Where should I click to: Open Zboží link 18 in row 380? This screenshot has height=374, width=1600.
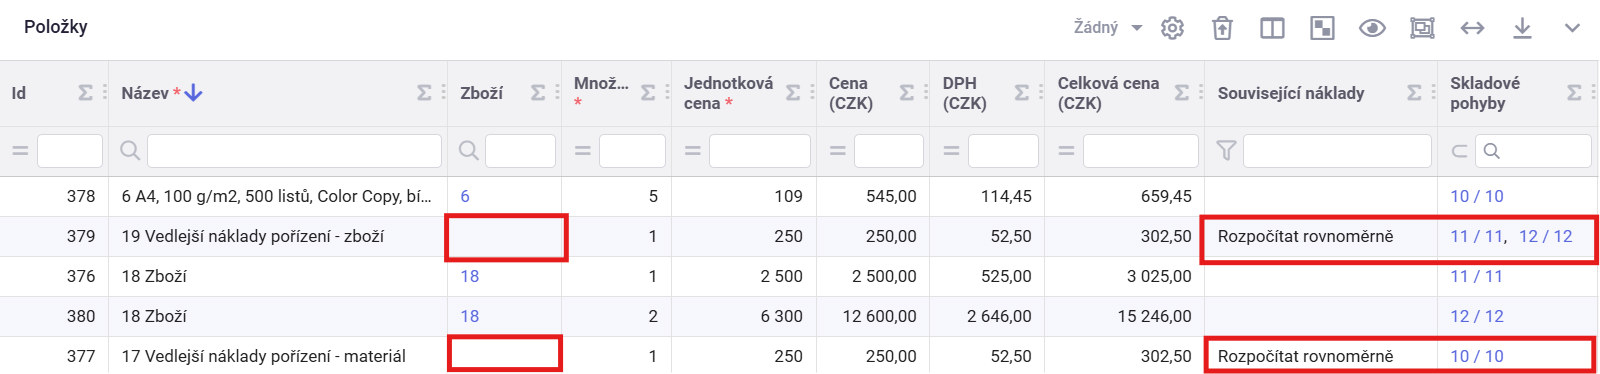470,316
